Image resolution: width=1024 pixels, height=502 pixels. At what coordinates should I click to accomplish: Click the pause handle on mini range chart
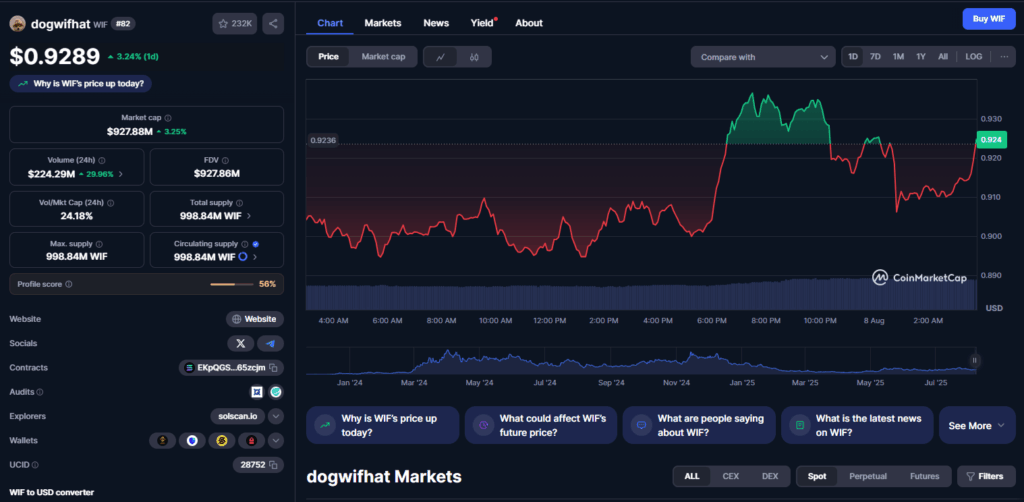pyautogui.click(x=974, y=360)
